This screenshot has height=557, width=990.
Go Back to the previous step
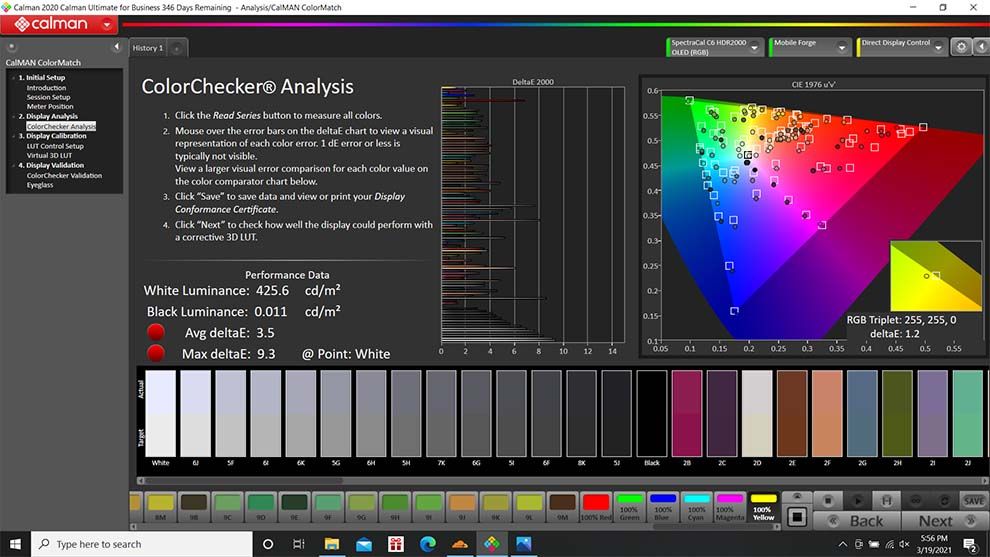(x=857, y=521)
